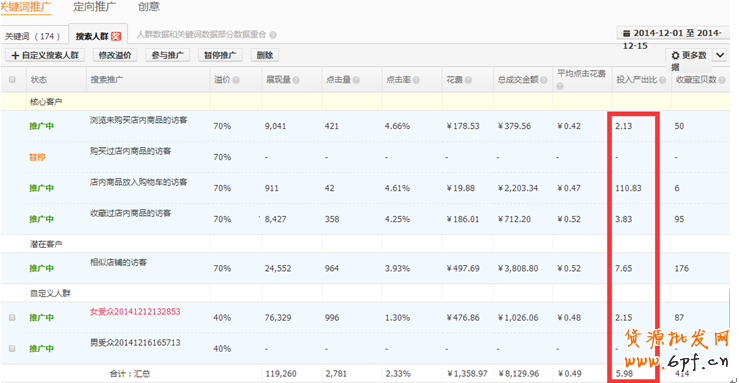Check the box for 女受众20141212132853 row
739x383 pixels.
pos(12,318)
